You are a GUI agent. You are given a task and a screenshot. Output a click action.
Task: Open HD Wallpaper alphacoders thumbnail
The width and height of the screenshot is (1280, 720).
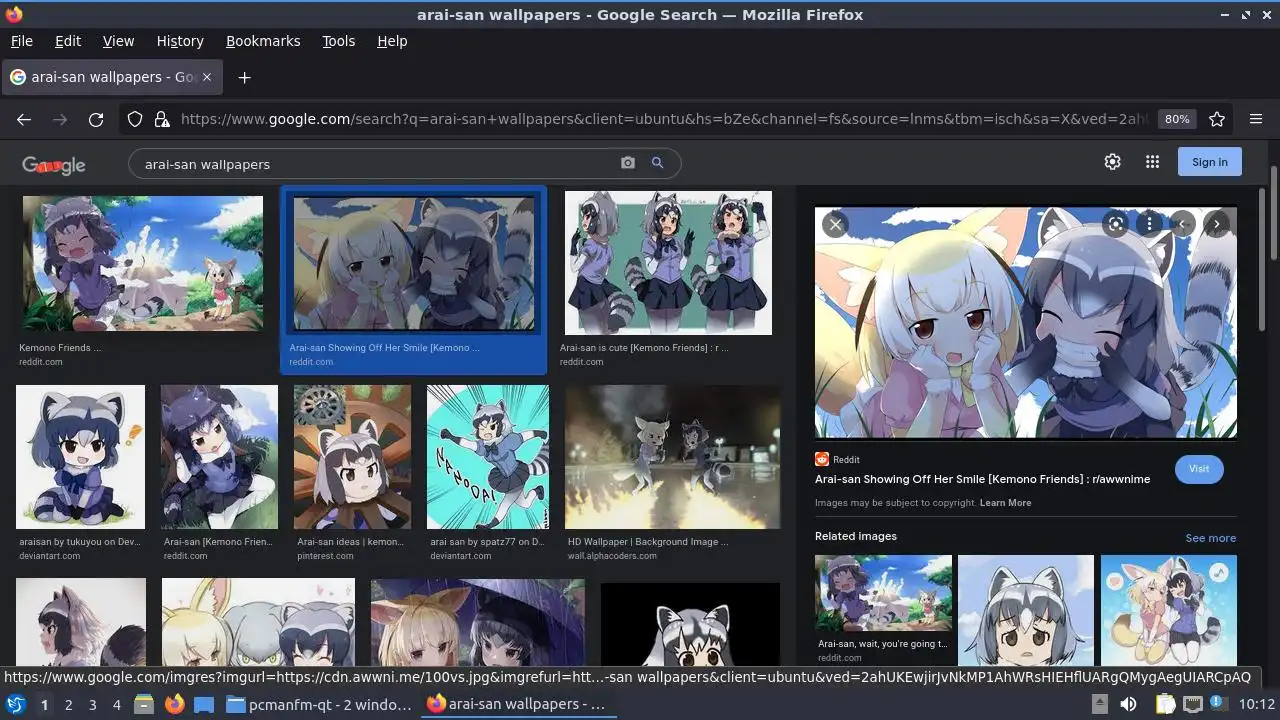pyautogui.click(x=672, y=457)
